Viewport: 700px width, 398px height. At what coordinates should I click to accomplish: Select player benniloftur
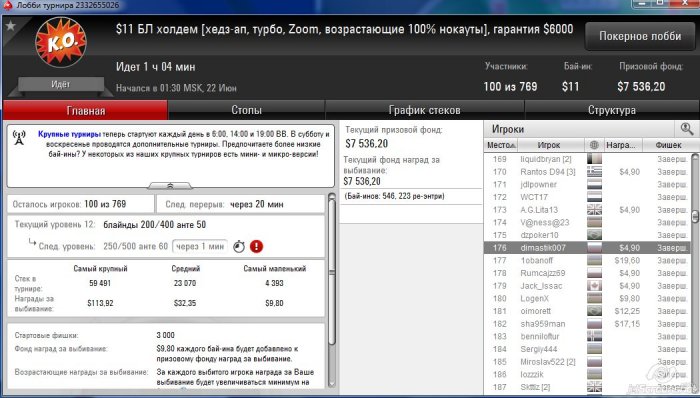(540, 336)
